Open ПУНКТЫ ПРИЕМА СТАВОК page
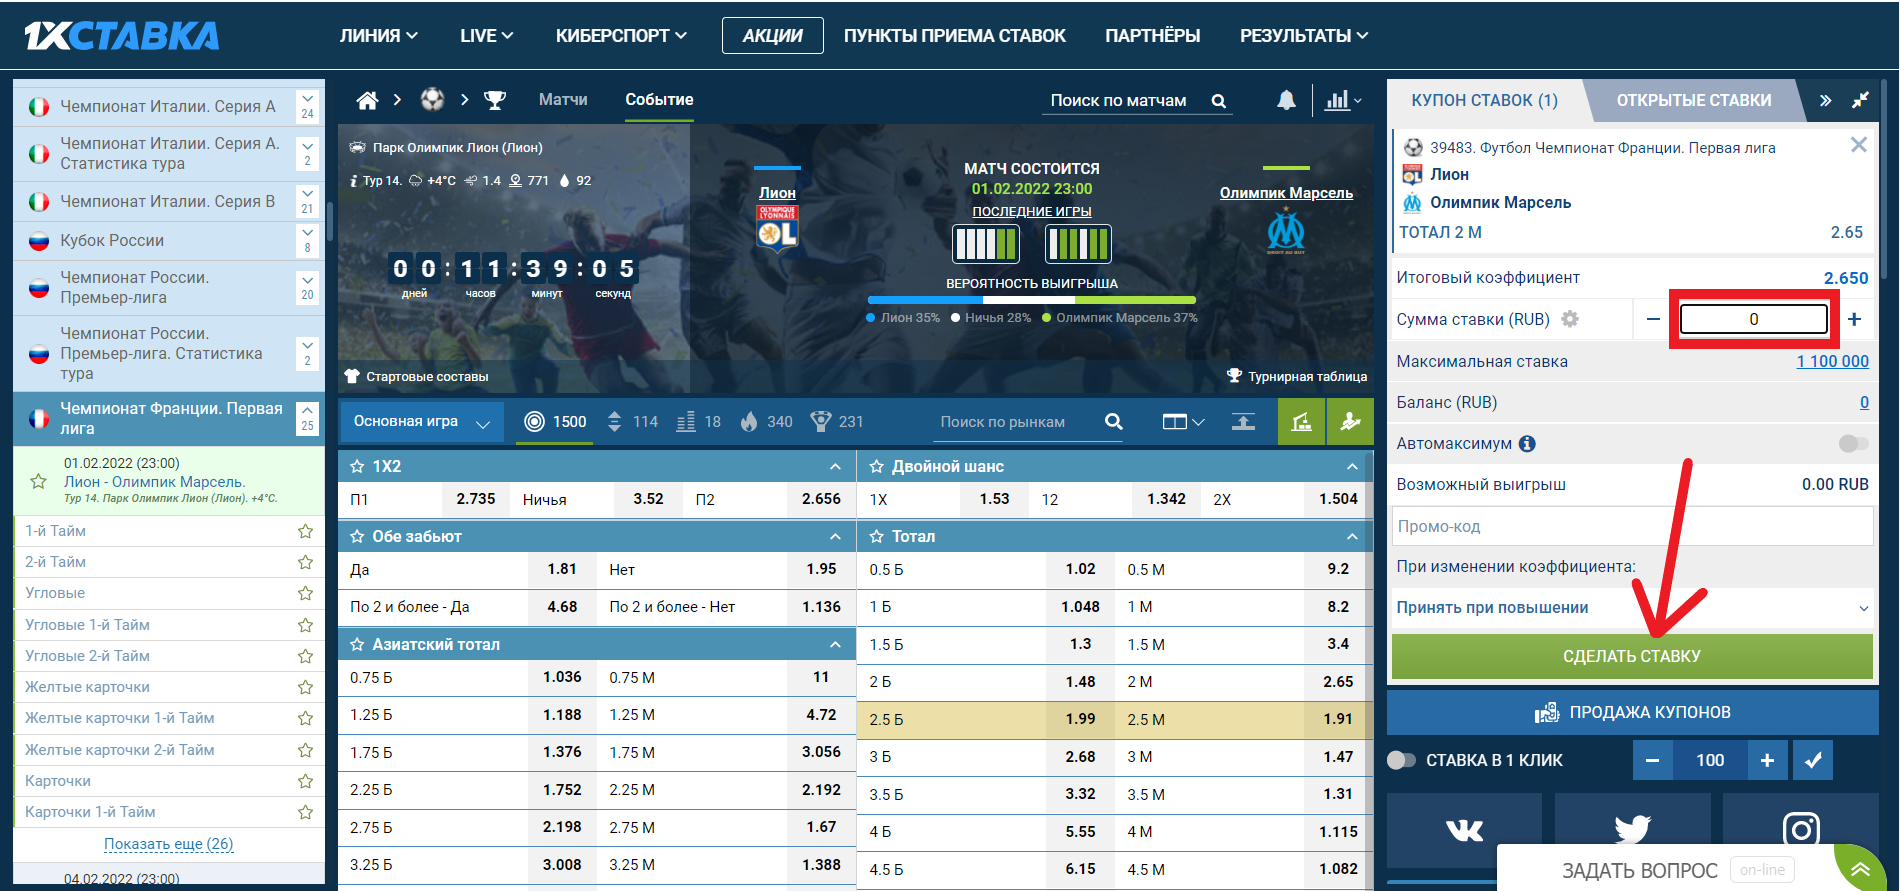This screenshot has width=1900, height=891. point(955,36)
